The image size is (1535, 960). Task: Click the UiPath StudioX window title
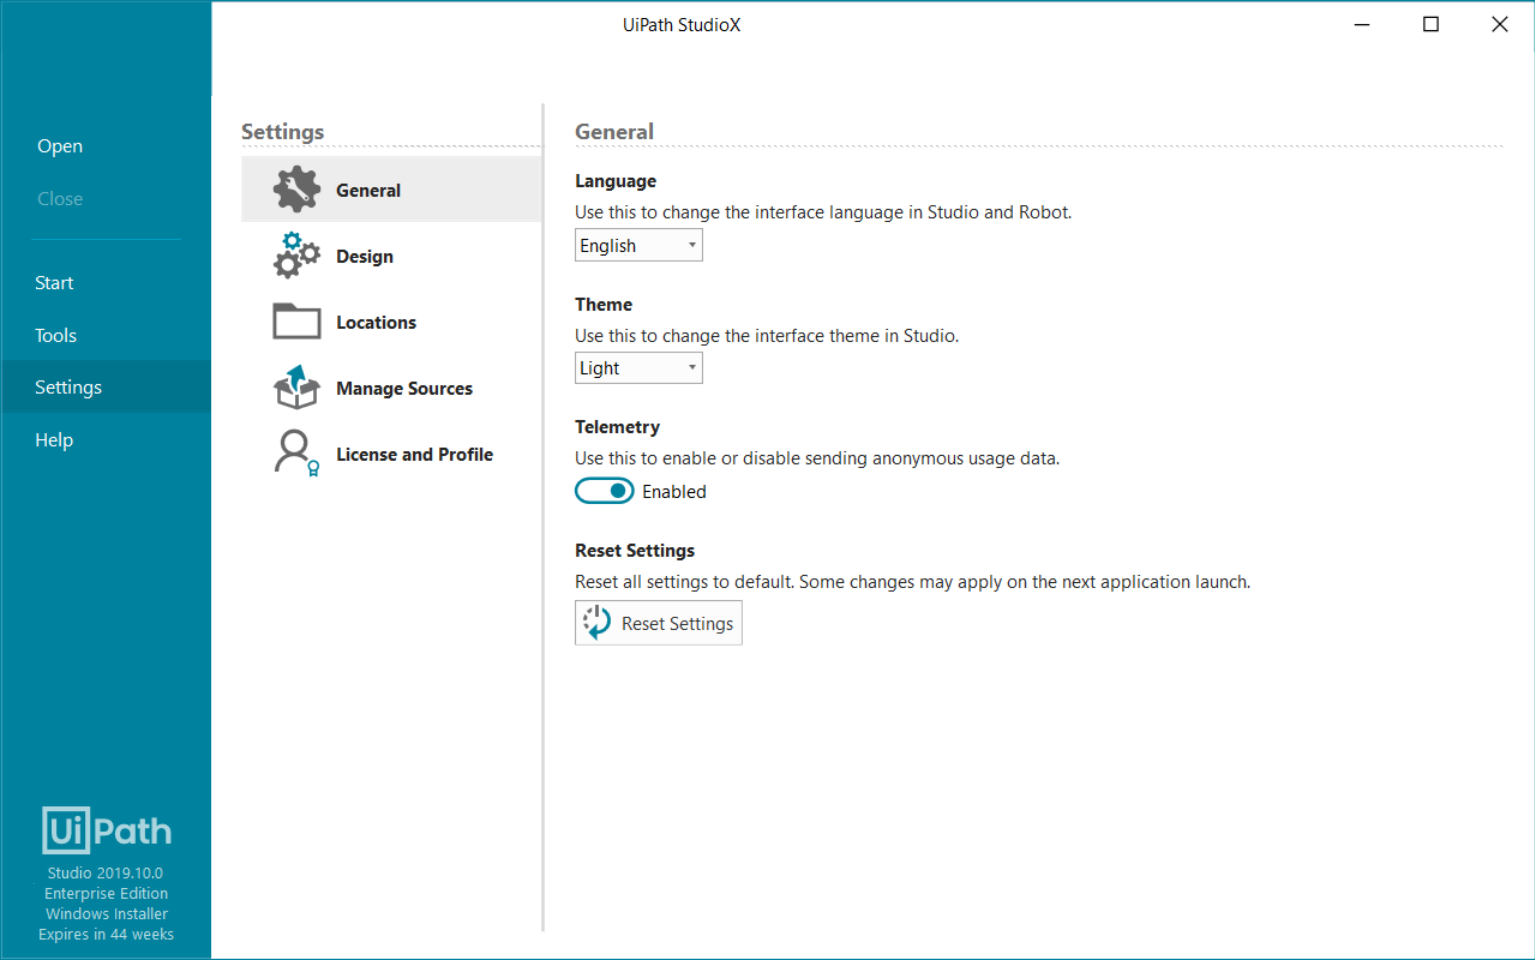click(681, 25)
